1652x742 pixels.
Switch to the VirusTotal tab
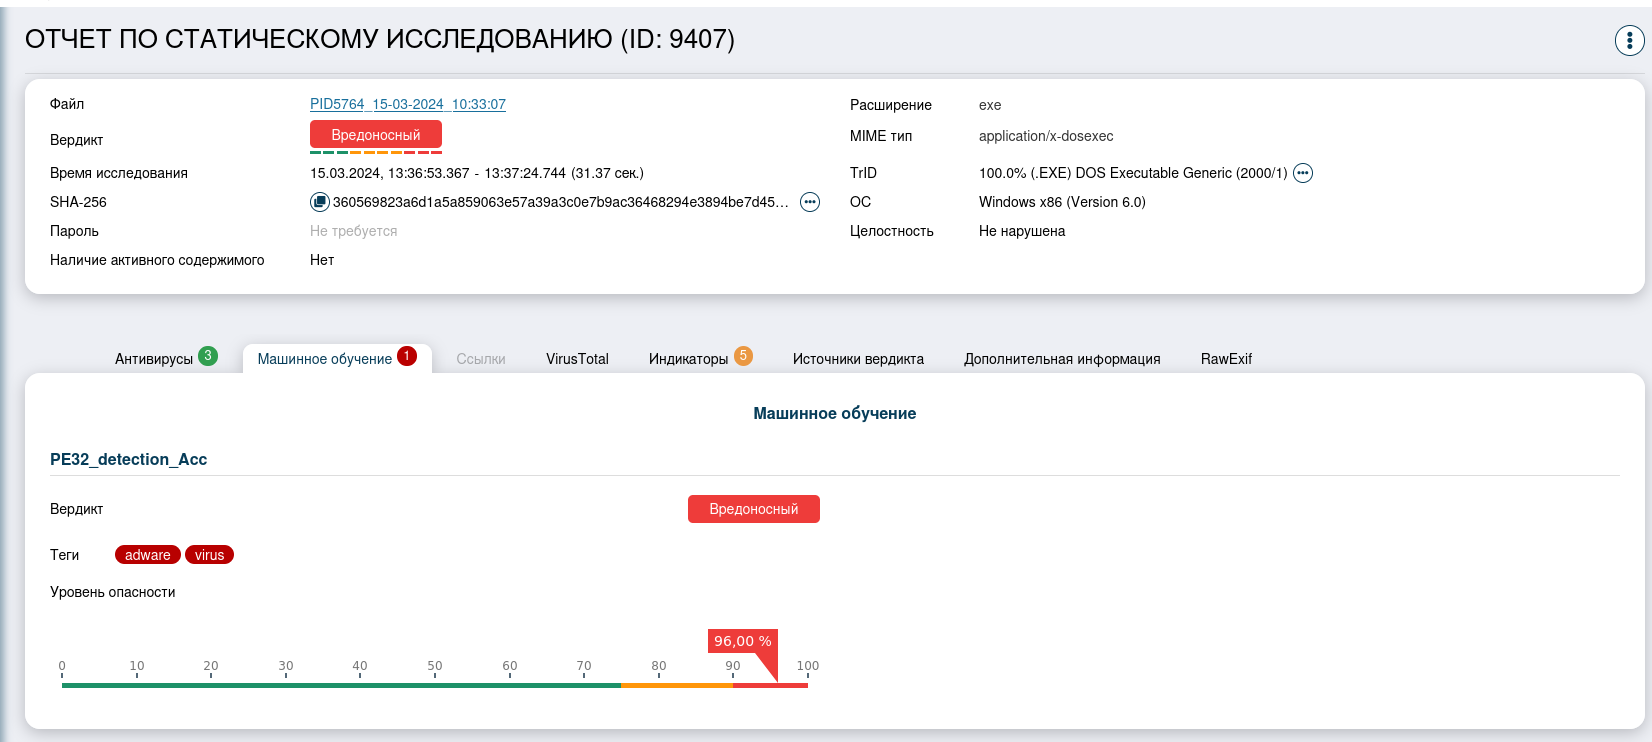[x=577, y=359]
